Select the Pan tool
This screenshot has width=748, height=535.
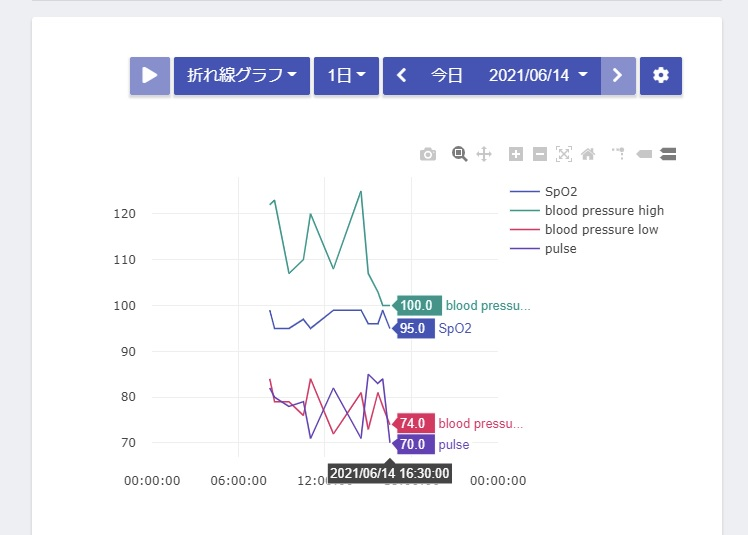pos(484,154)
